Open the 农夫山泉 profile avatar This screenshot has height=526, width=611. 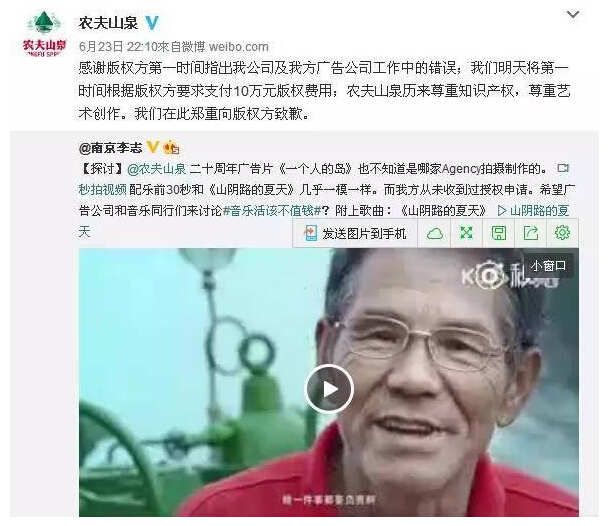click(x=44, y=34)
